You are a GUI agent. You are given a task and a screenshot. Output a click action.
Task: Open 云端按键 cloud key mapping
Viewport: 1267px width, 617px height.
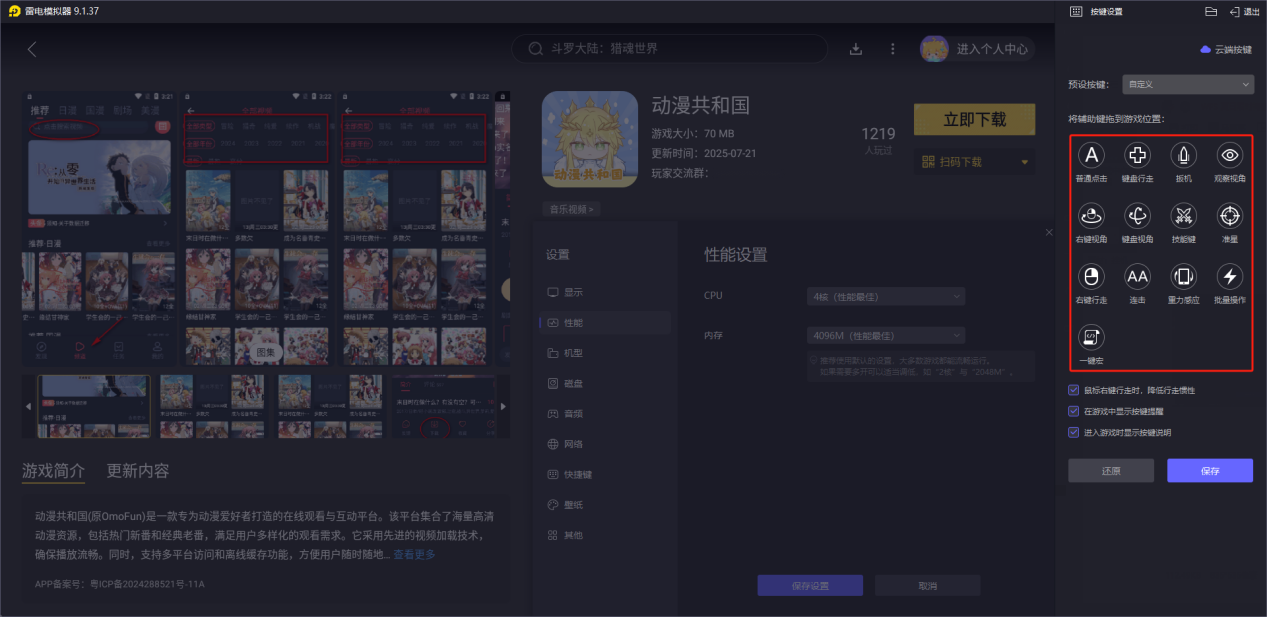pyautogui.click(x=1226, y=50)
